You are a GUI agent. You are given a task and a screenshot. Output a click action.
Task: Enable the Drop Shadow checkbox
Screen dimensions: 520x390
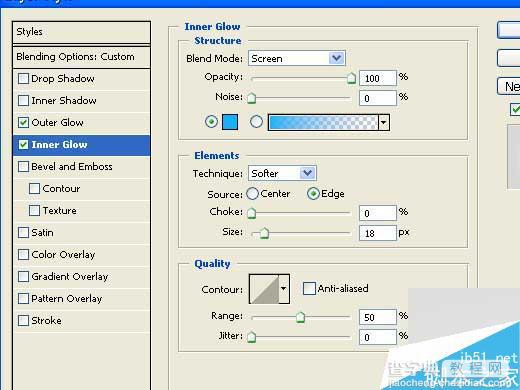click(23, 79)
